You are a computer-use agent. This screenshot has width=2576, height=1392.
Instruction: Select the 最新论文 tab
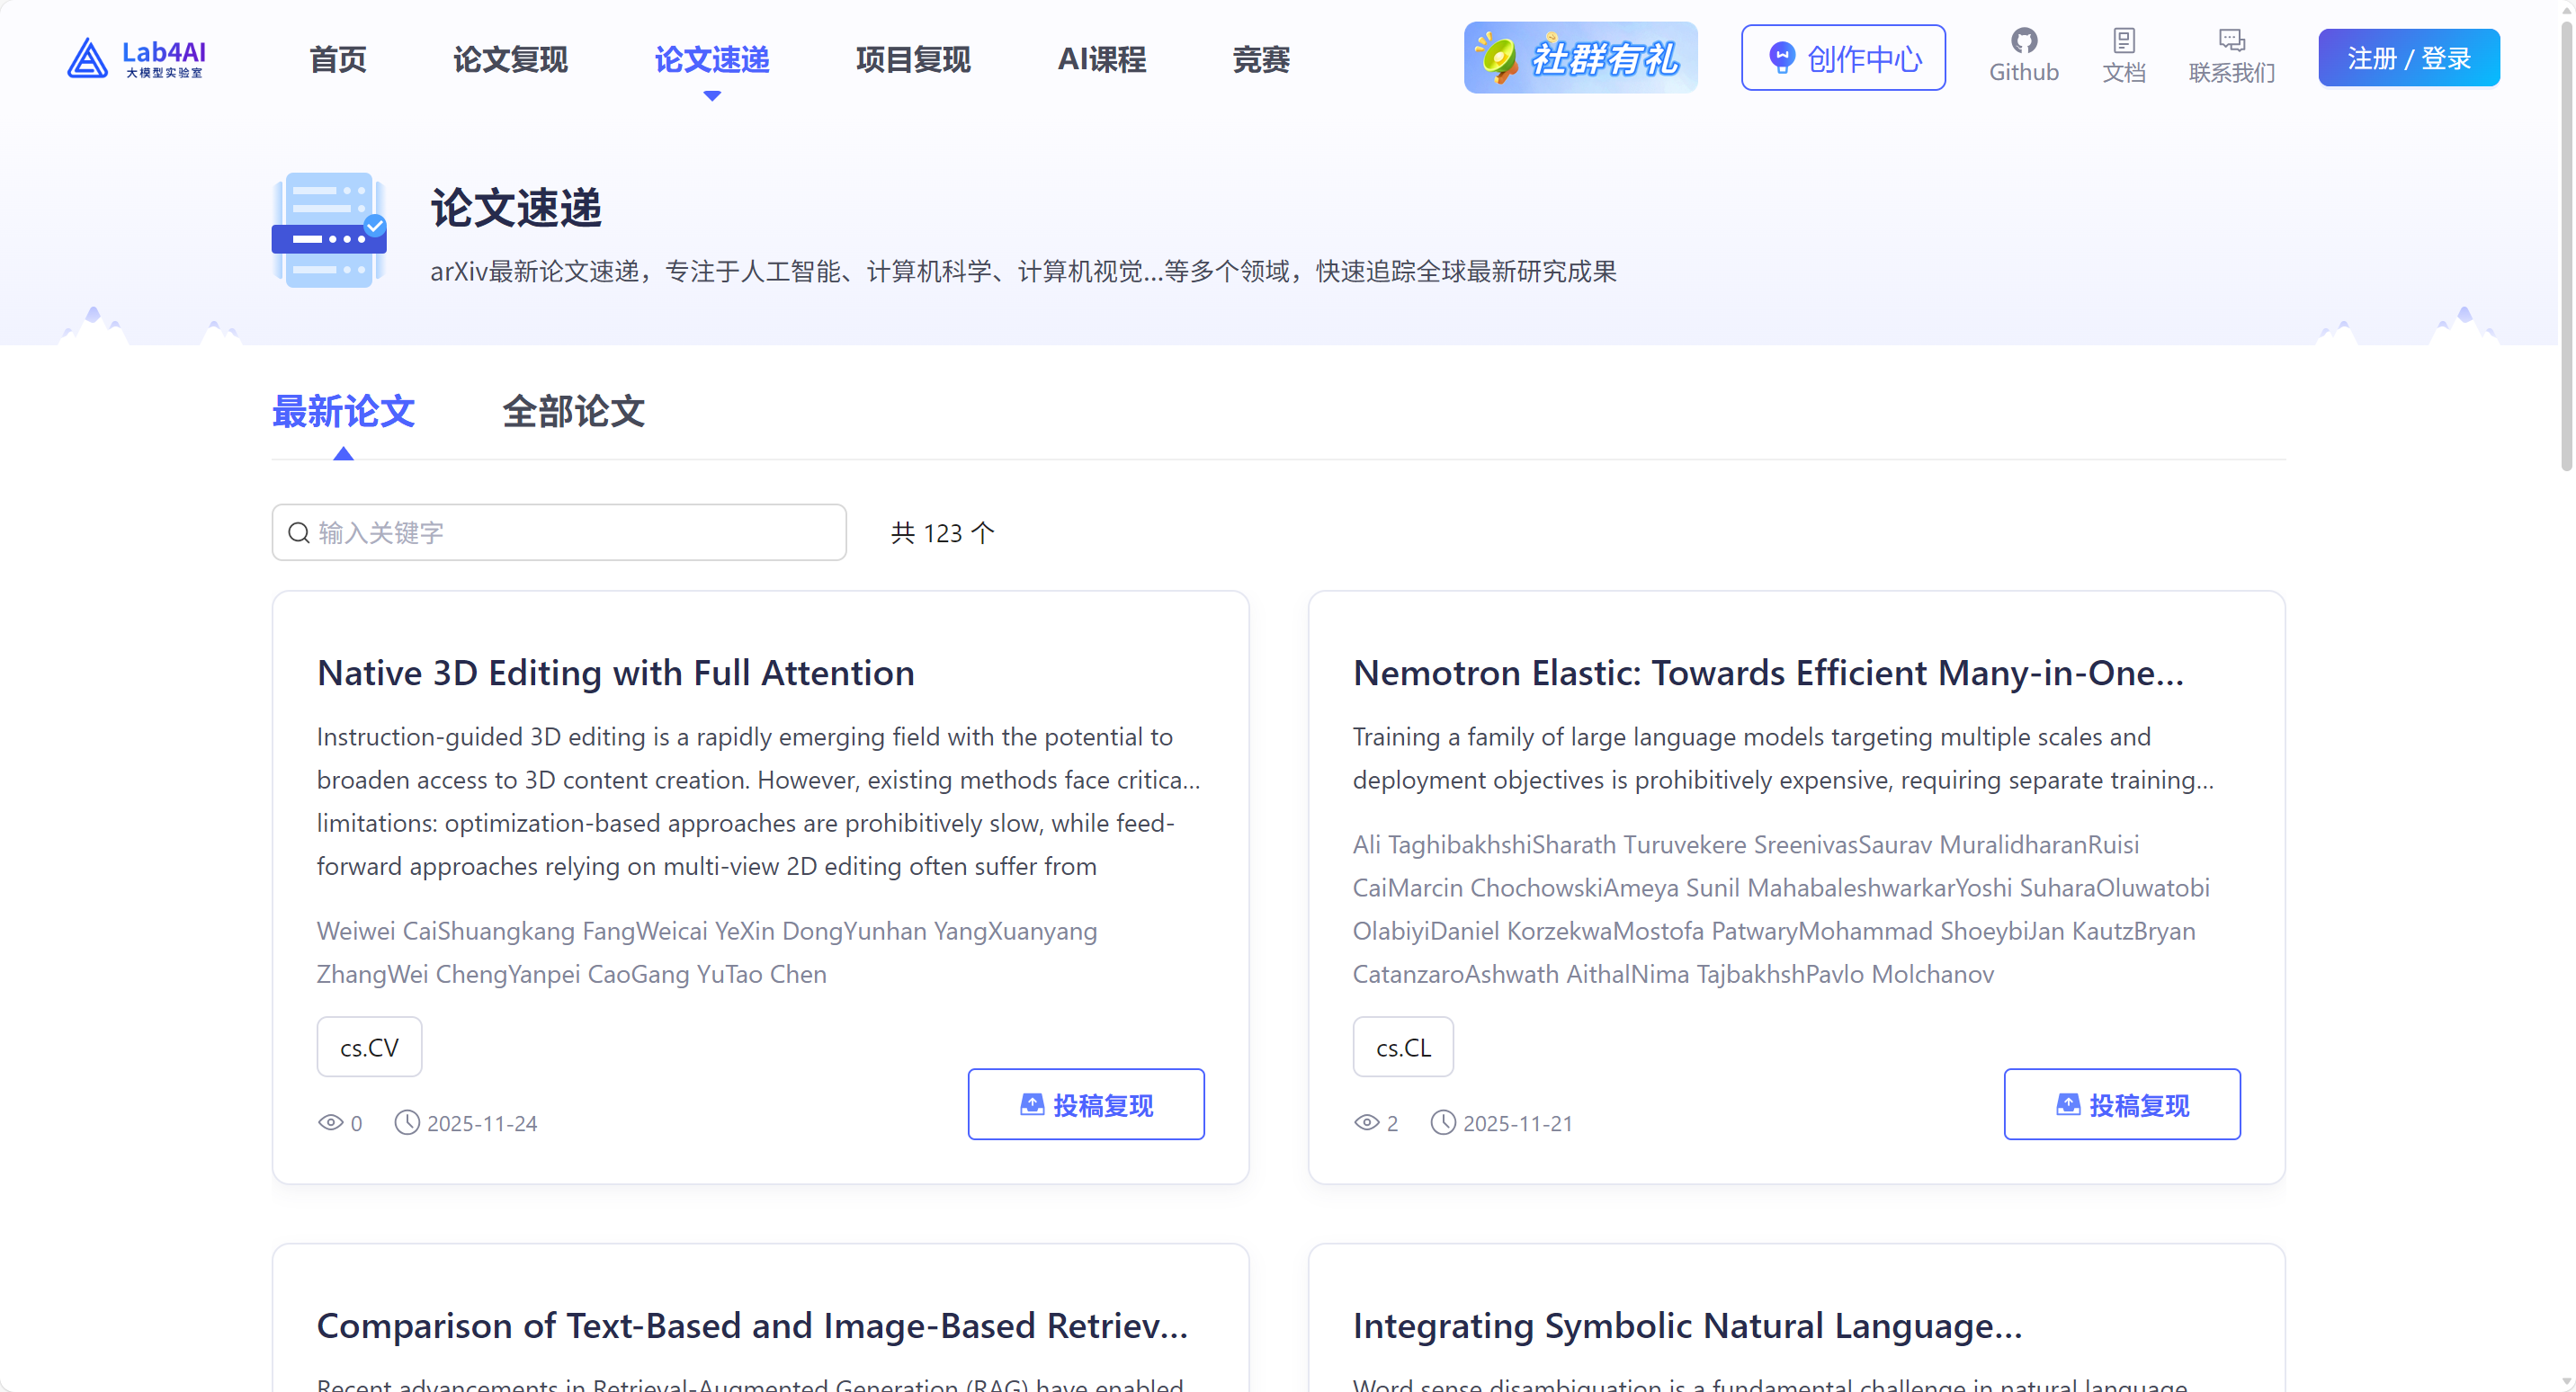point(343,411)
